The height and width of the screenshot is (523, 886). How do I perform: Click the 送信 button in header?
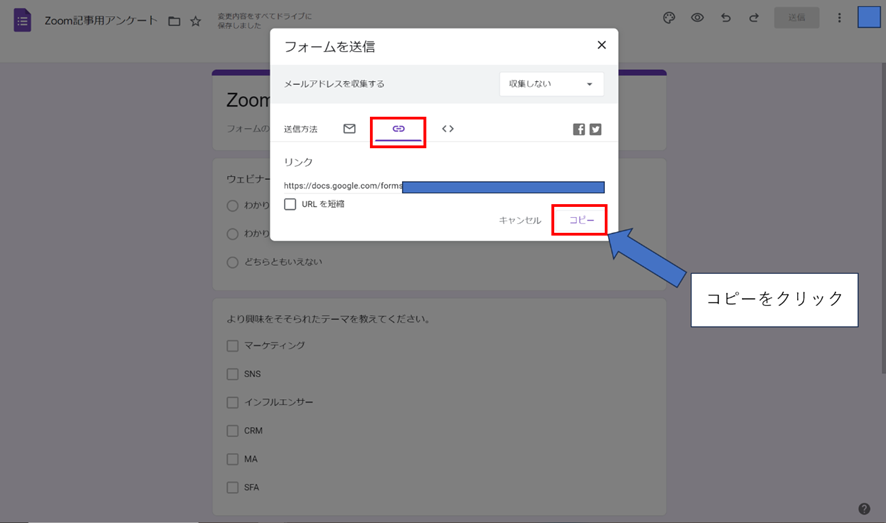[x=797, y=18]
